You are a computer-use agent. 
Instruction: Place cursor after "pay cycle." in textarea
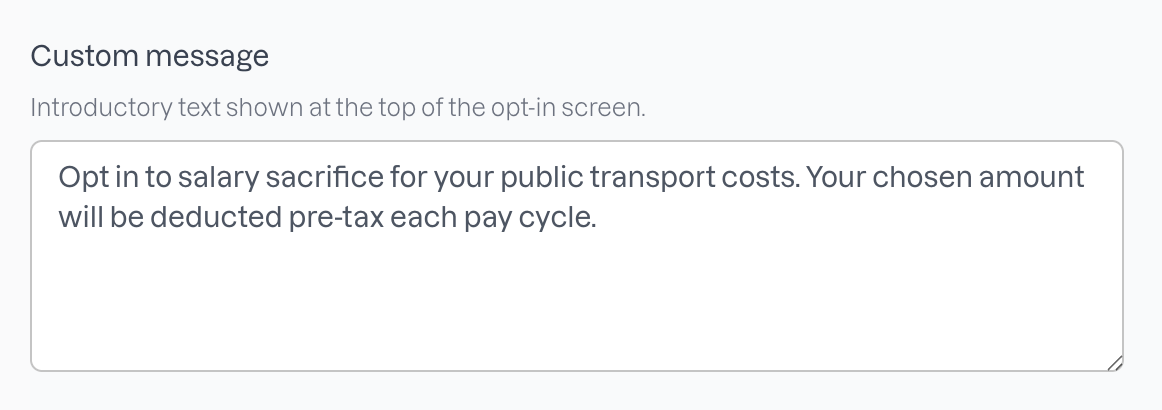pos(598,217)
